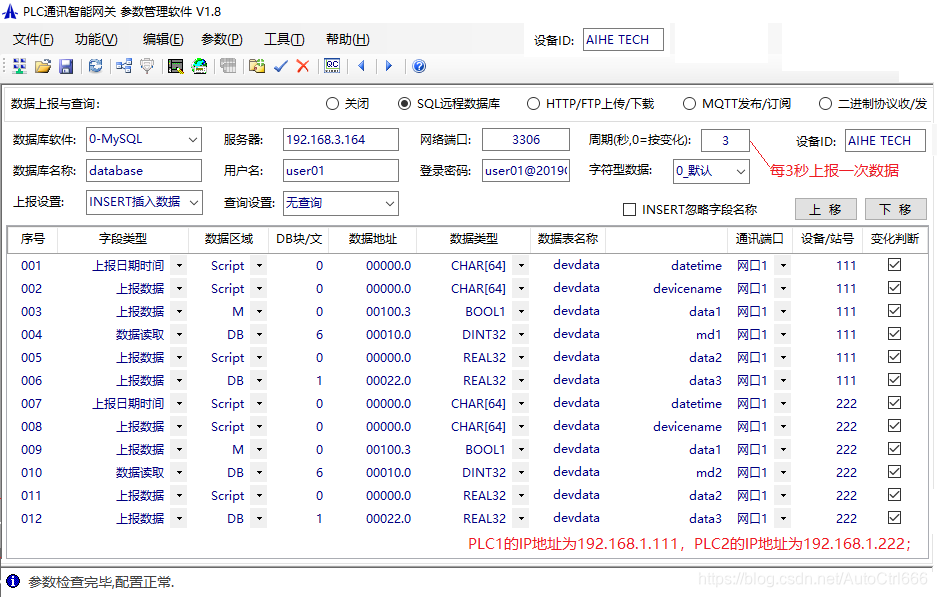
Task: Click the network devices icon in toolbar
Action: point(19,66)
